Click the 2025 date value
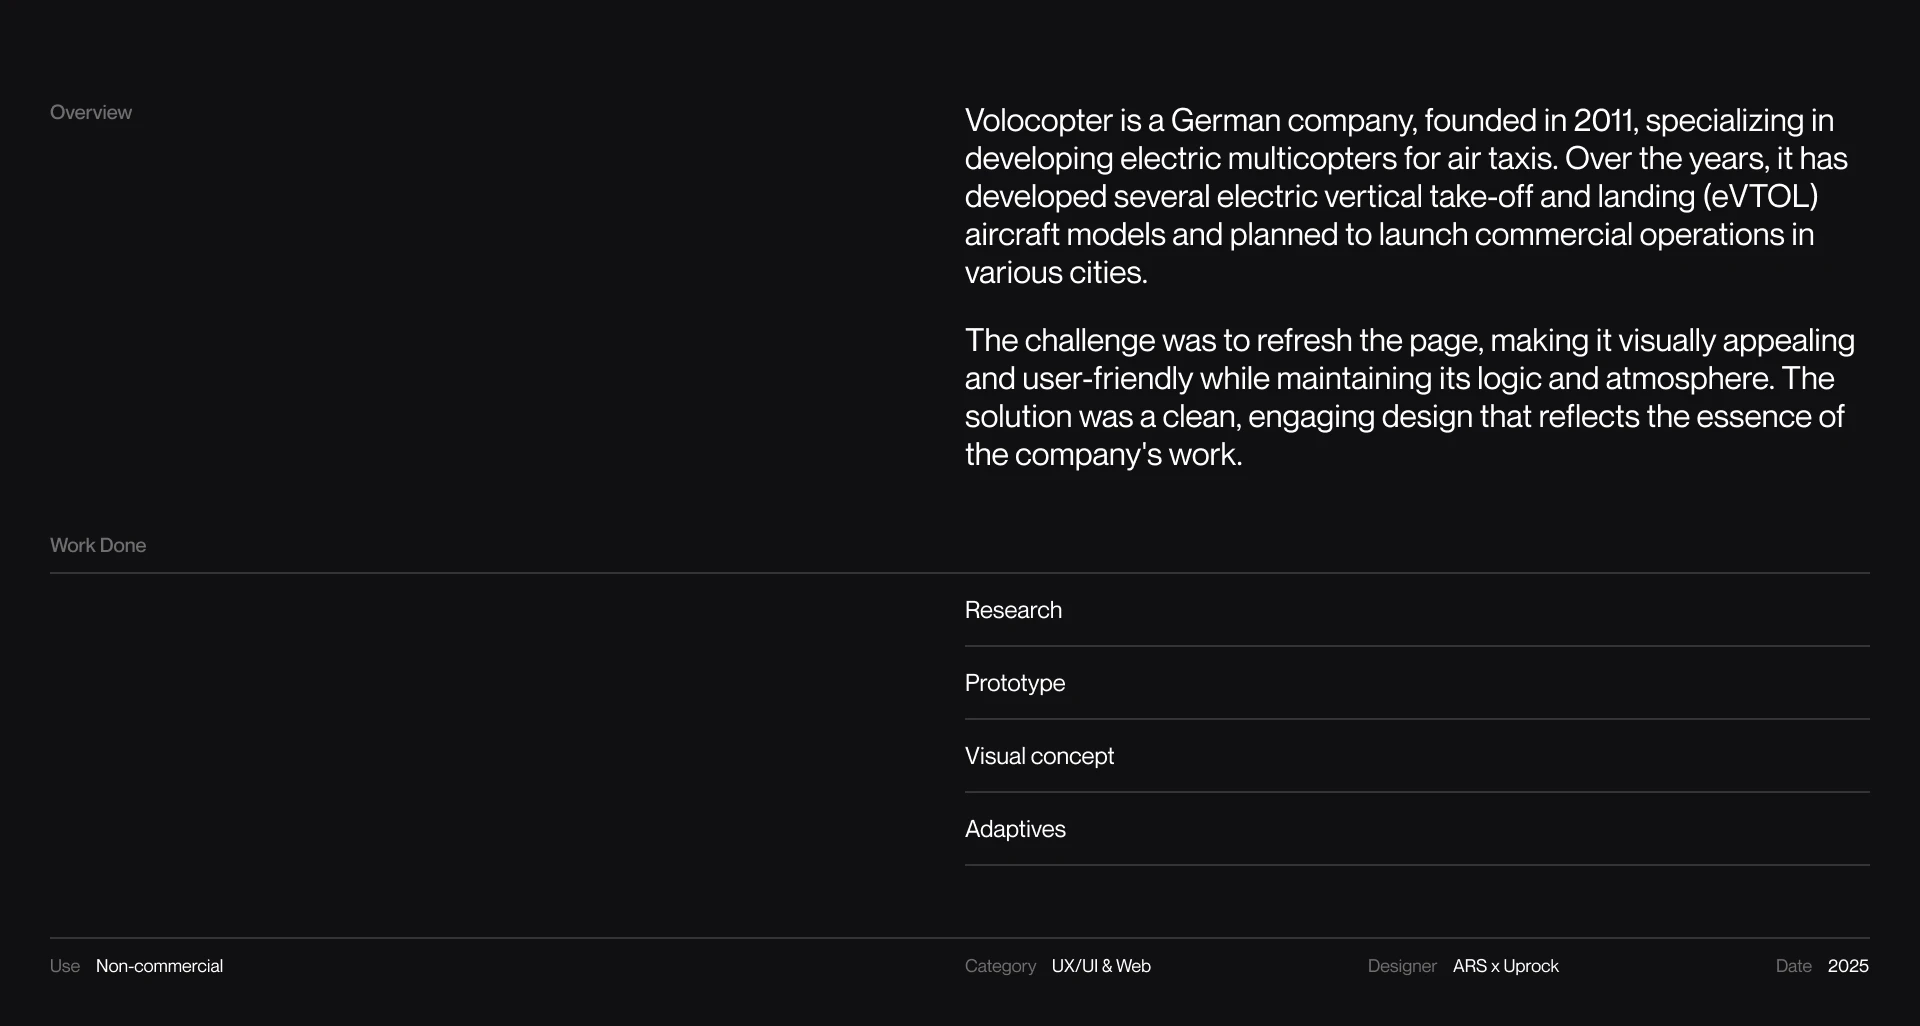The image size is (1920, 1026). tap(1848, 966)
